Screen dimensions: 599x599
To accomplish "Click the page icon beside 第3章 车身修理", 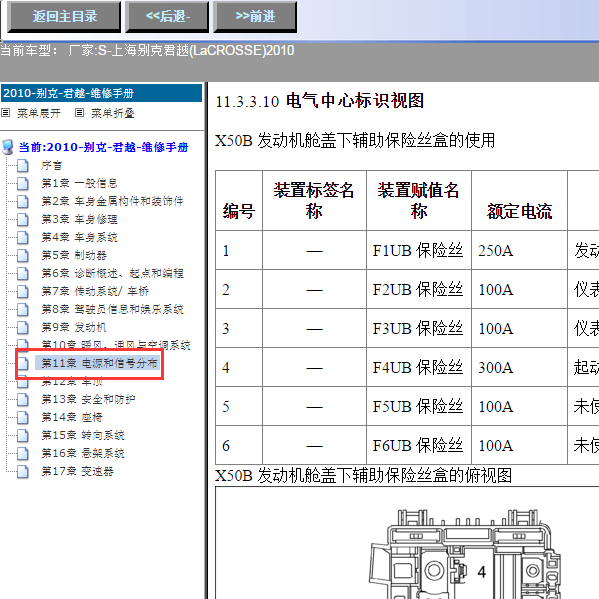I will pyautogui.click(x=23, y=219).
